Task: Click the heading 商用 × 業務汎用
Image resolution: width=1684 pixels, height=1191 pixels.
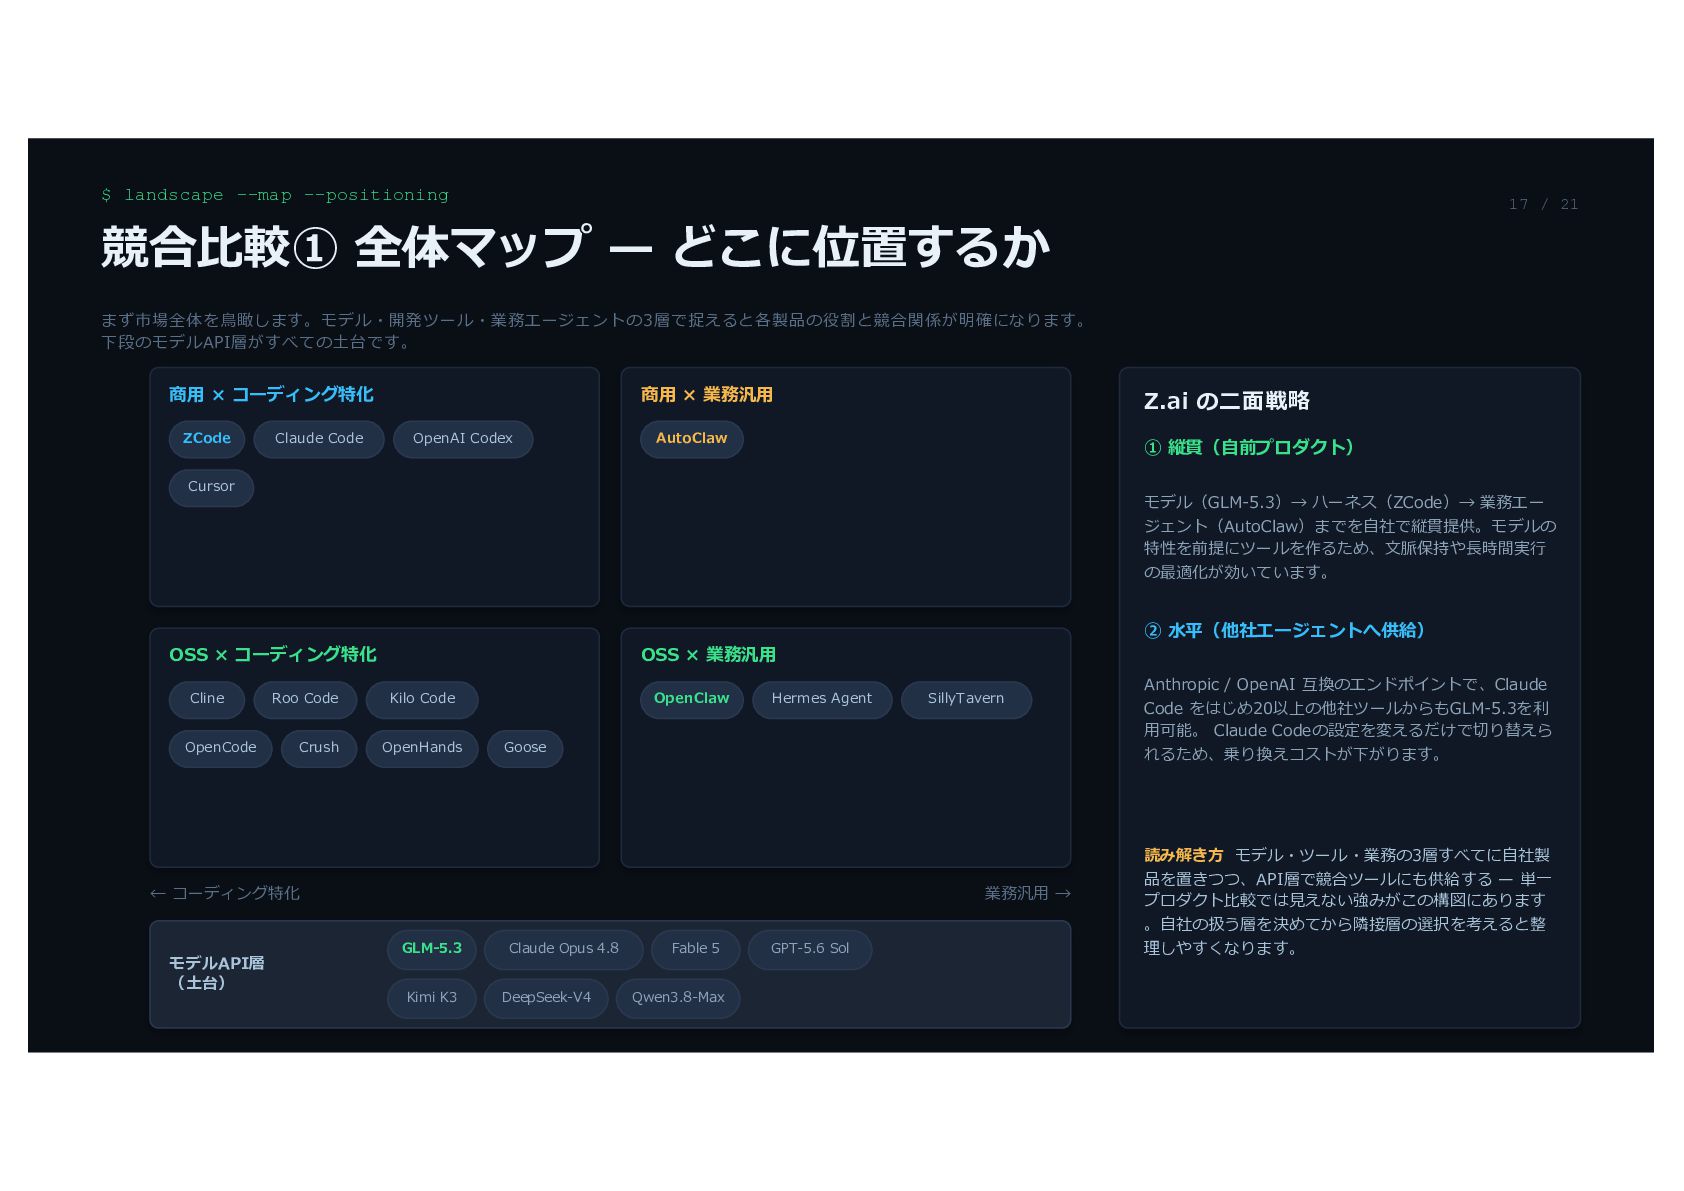Action: (707, 395)
